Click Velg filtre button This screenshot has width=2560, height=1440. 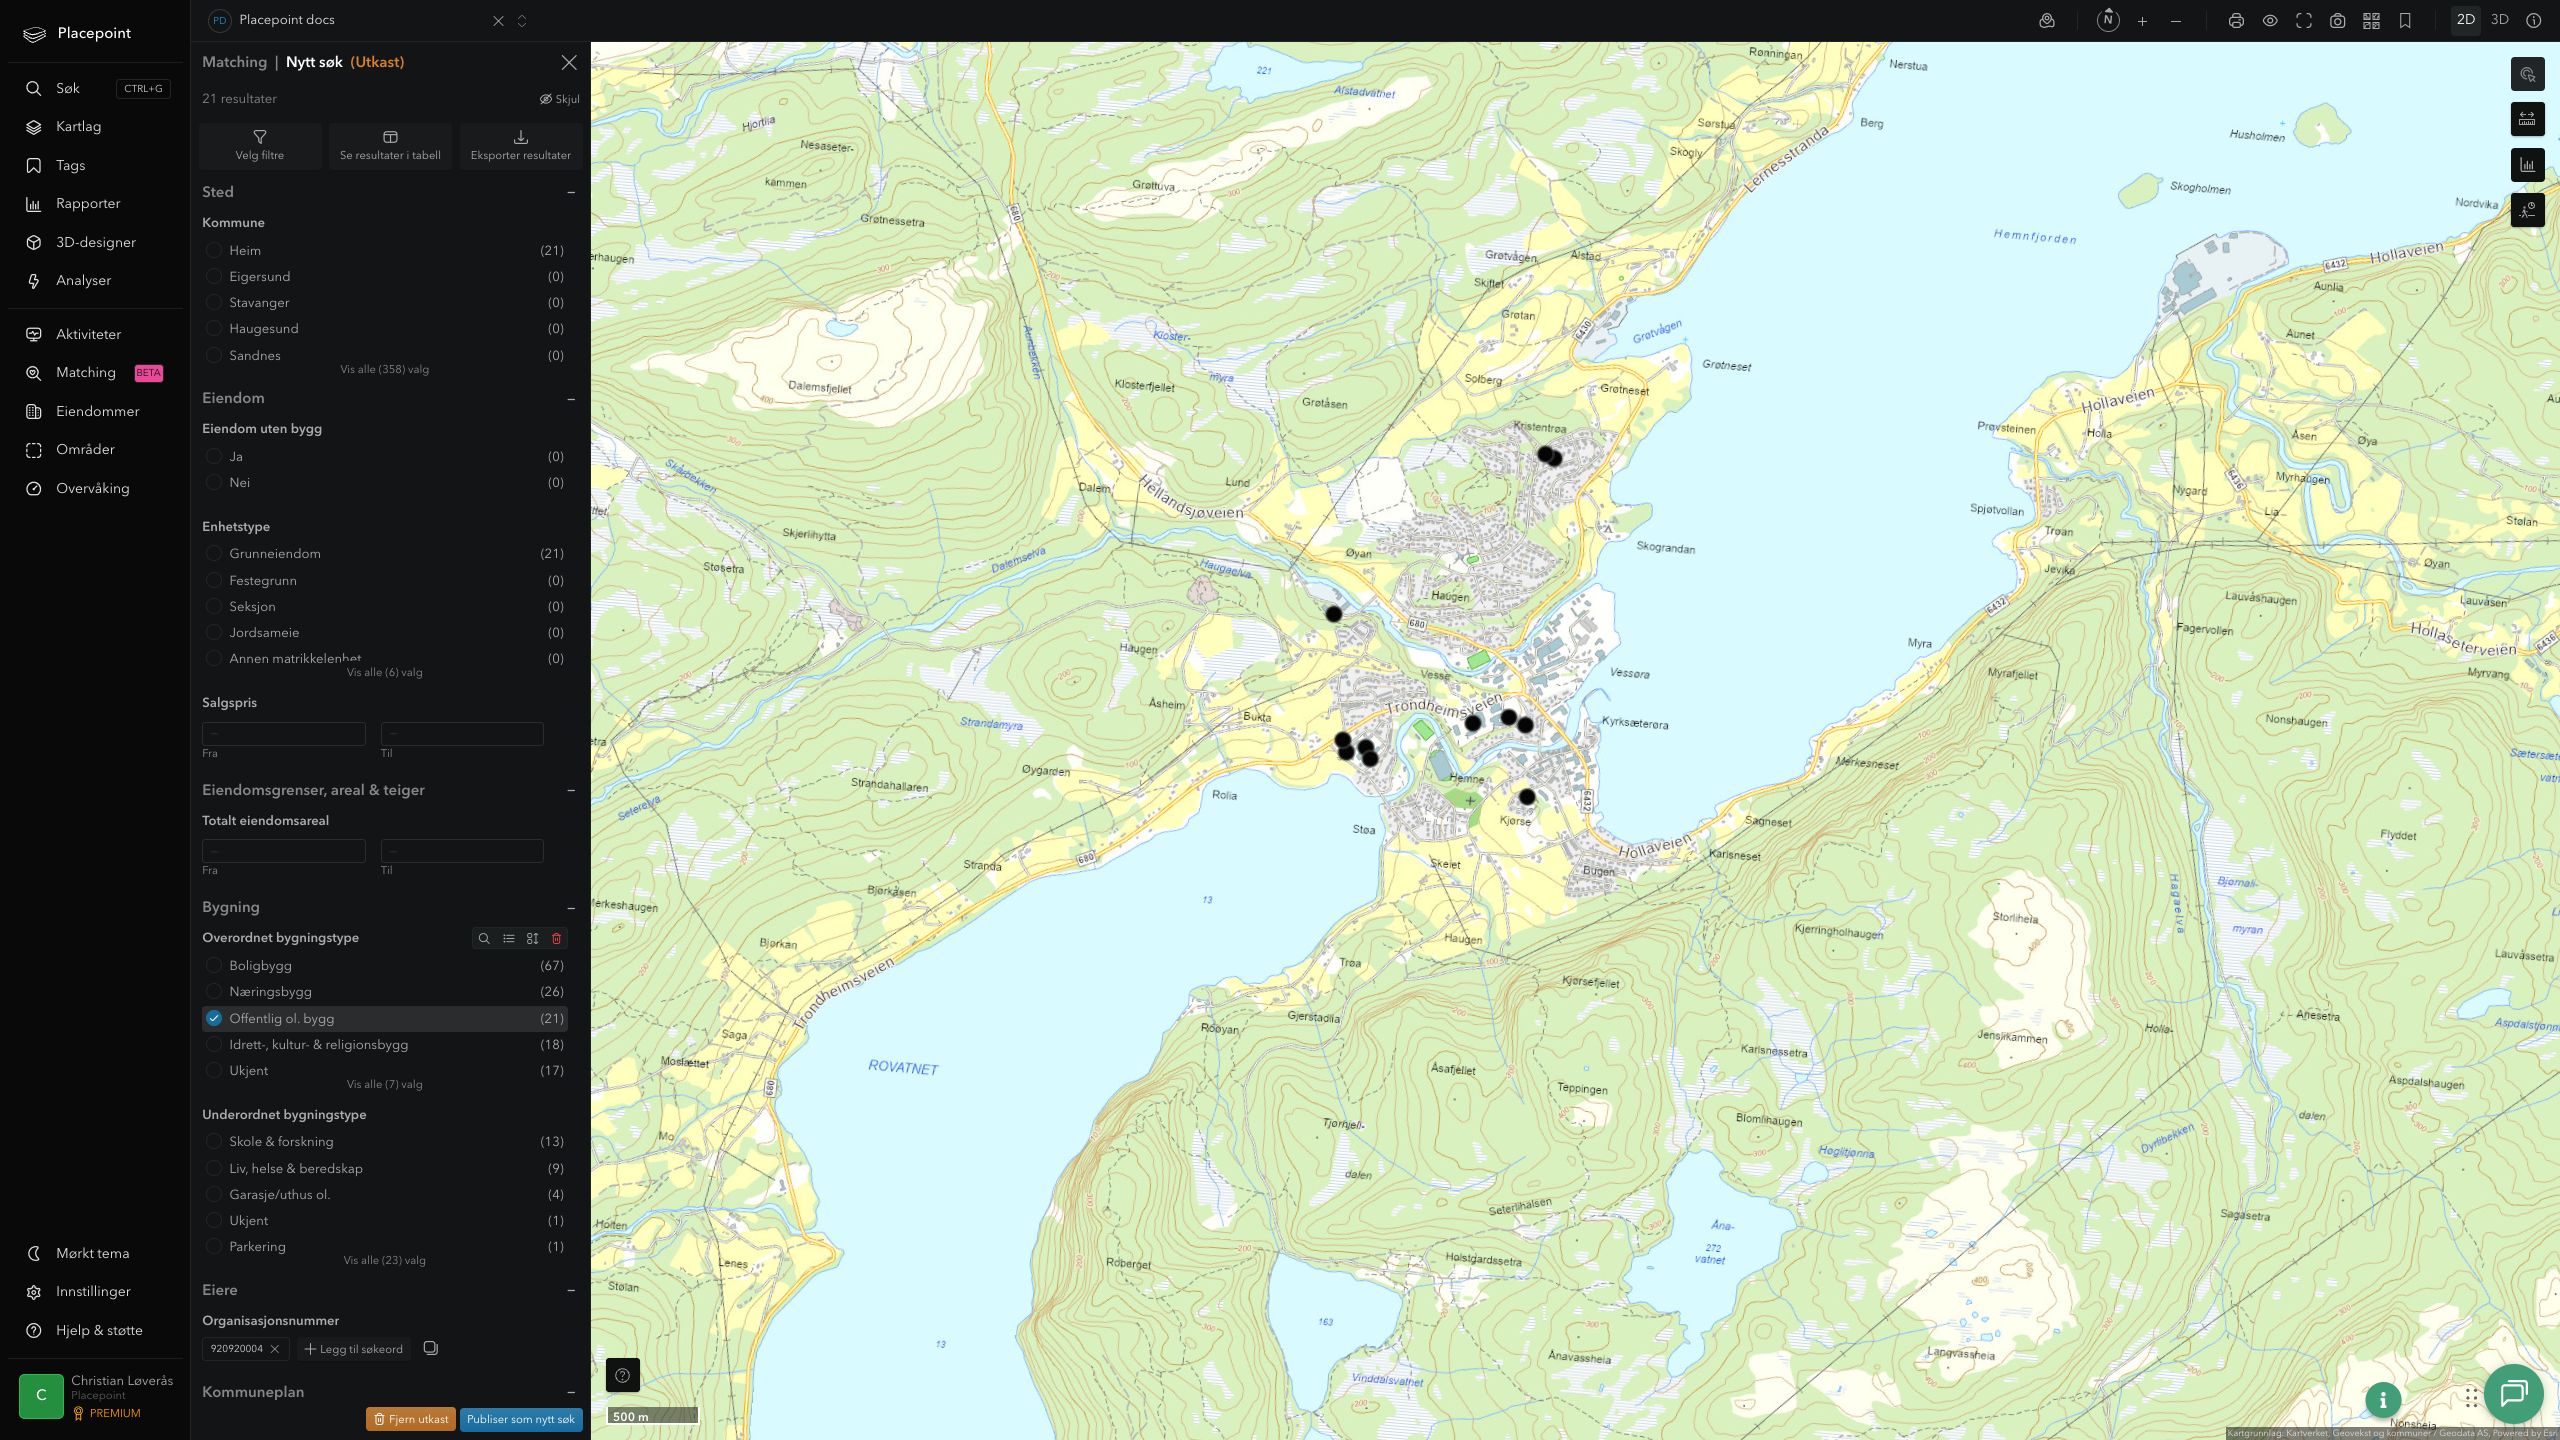[x=260, y=146]
